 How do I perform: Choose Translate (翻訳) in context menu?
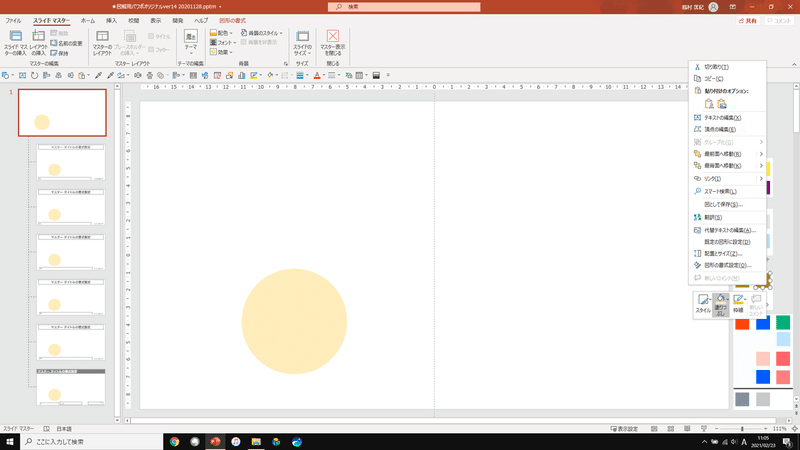tap(727, 217)
